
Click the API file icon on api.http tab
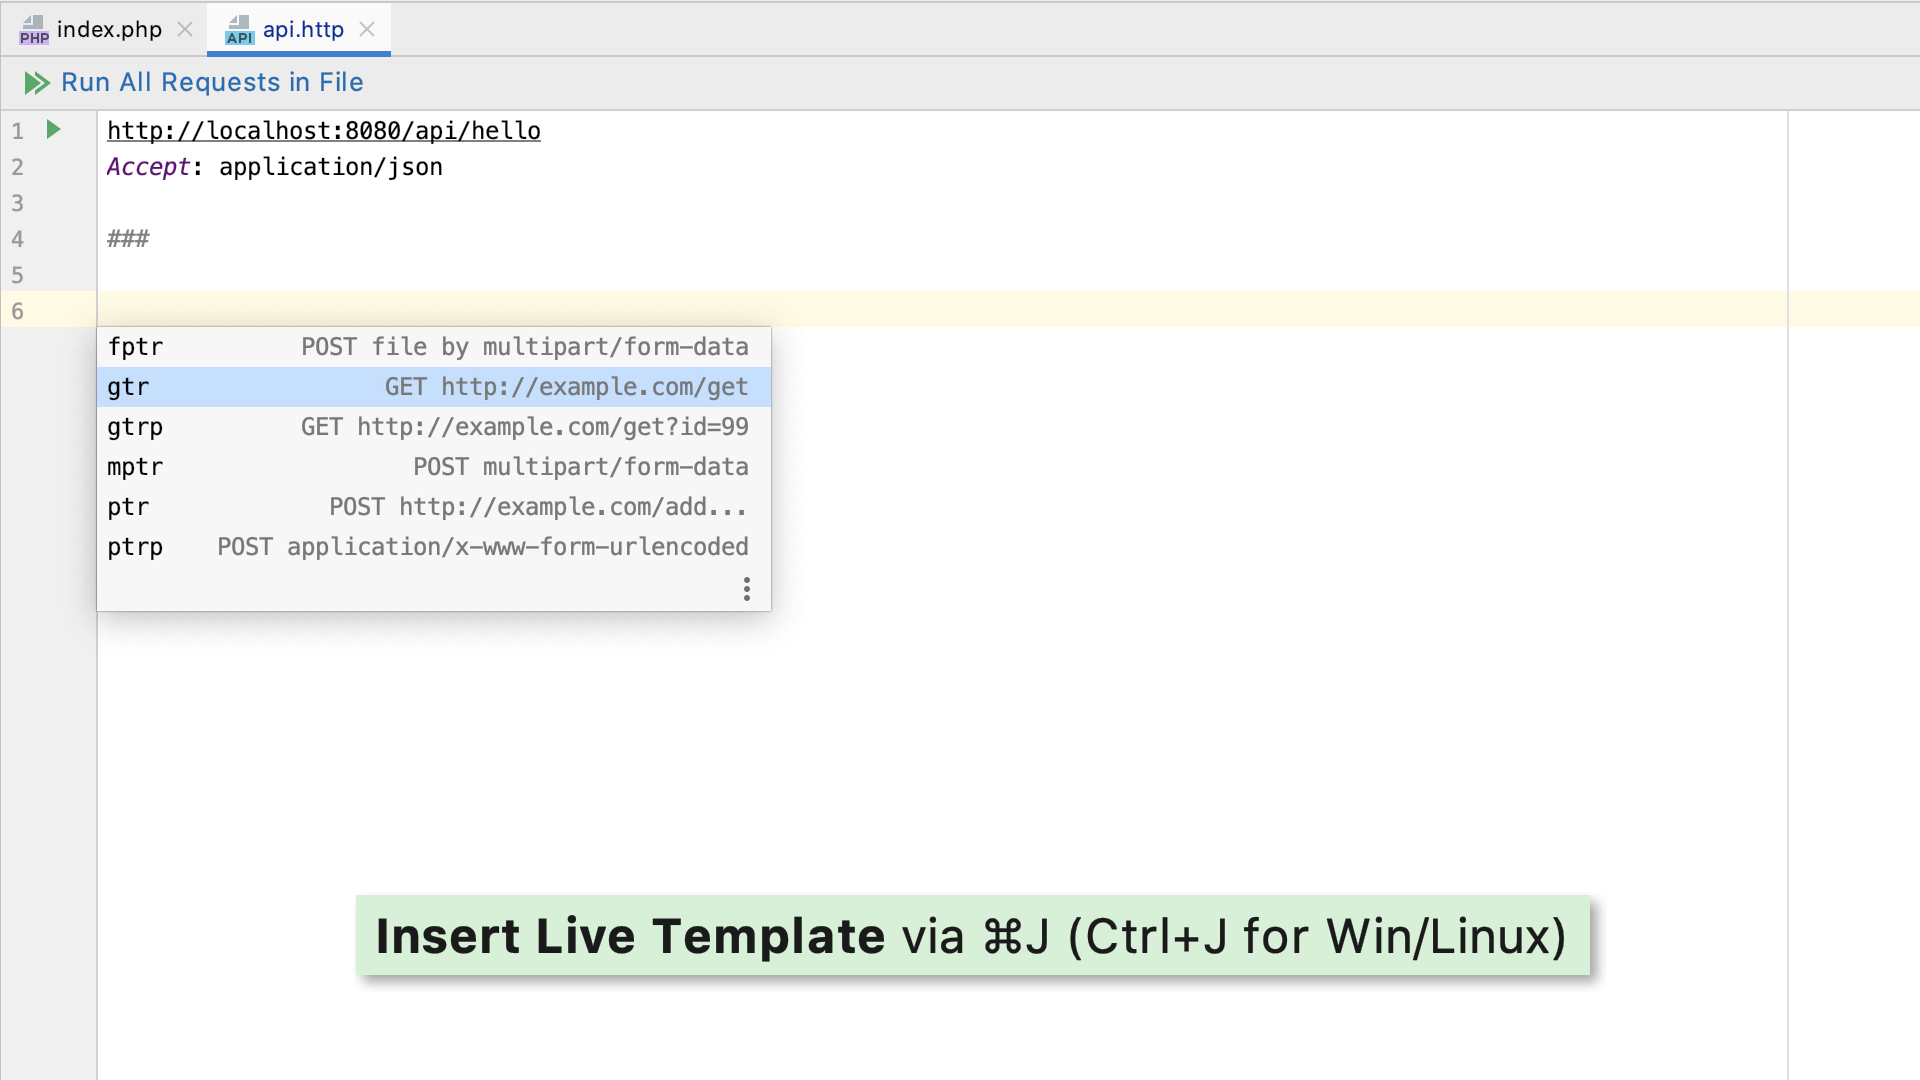238,29
